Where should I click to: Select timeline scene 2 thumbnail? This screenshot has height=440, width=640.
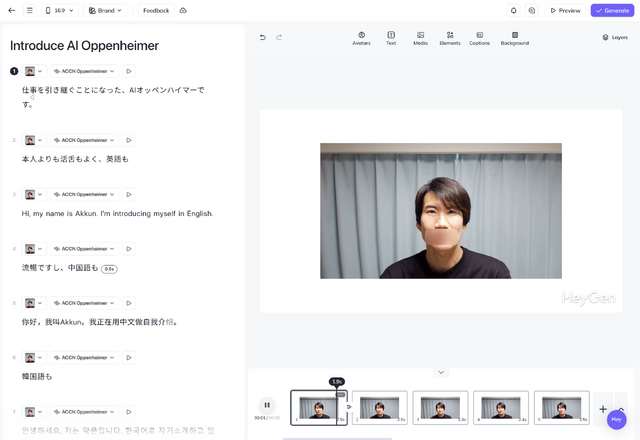pyautogui.click(x=380, y=408)
